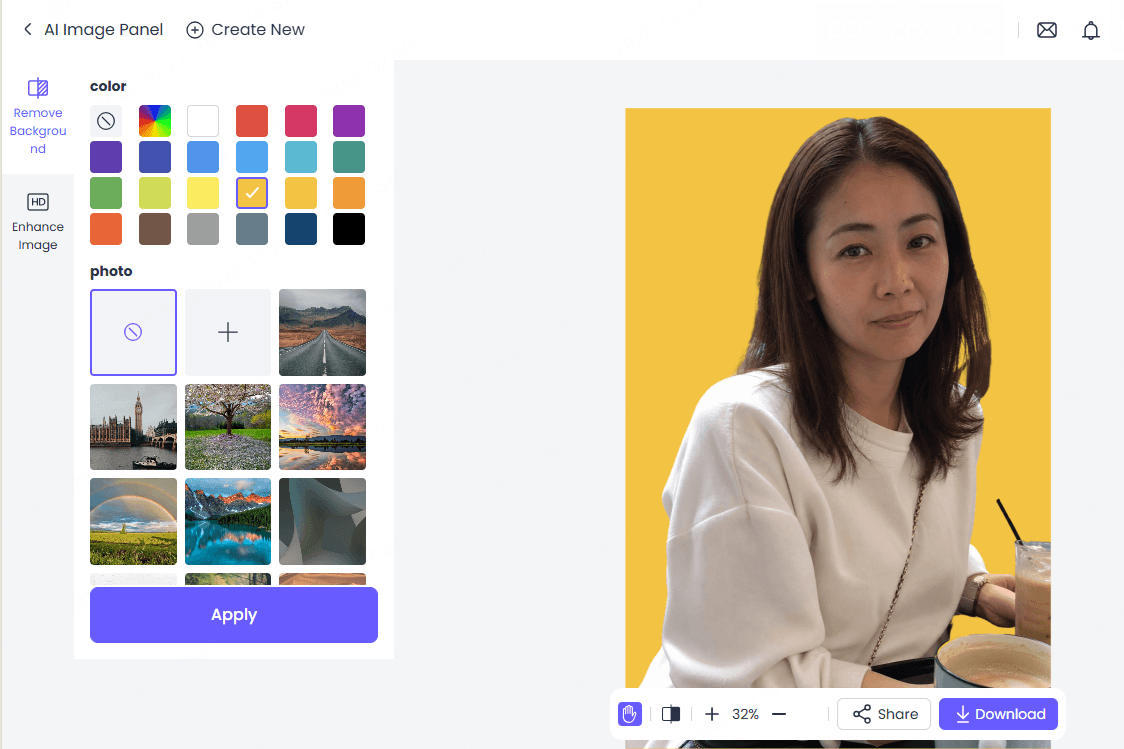Open the rainbow custom color picker
The width and height of the screenshot is (1124, 749).
155,121
